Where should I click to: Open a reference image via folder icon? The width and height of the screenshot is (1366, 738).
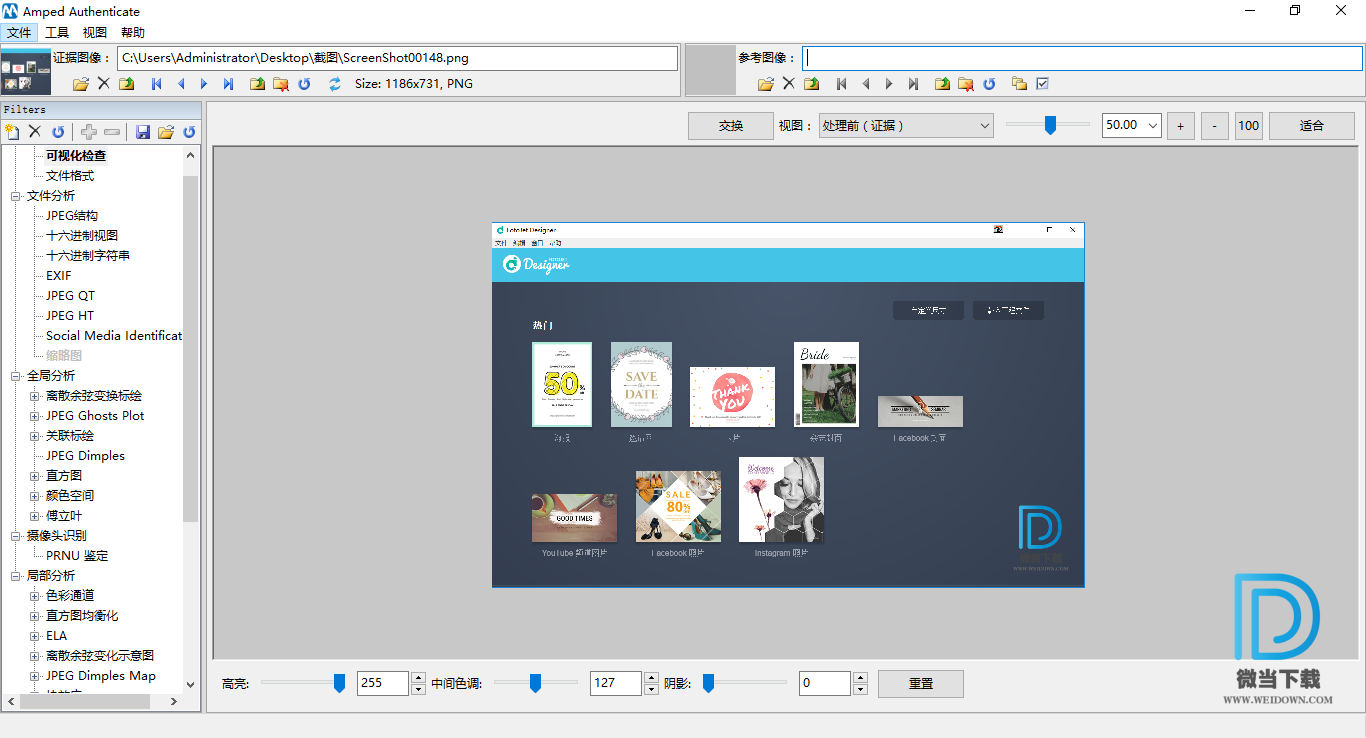point(766,84)
